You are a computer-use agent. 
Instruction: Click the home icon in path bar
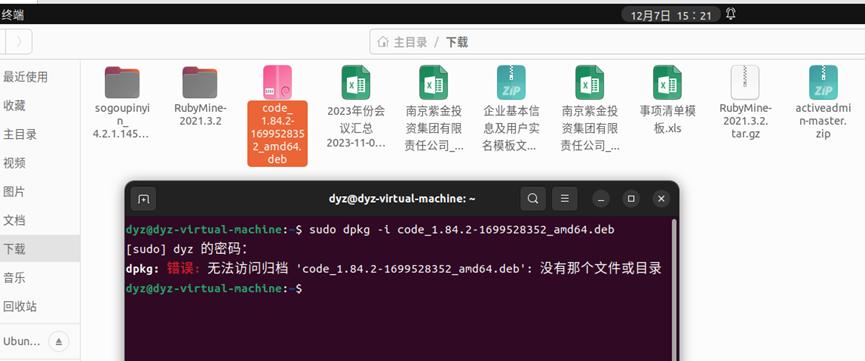[x=382, y=42]
